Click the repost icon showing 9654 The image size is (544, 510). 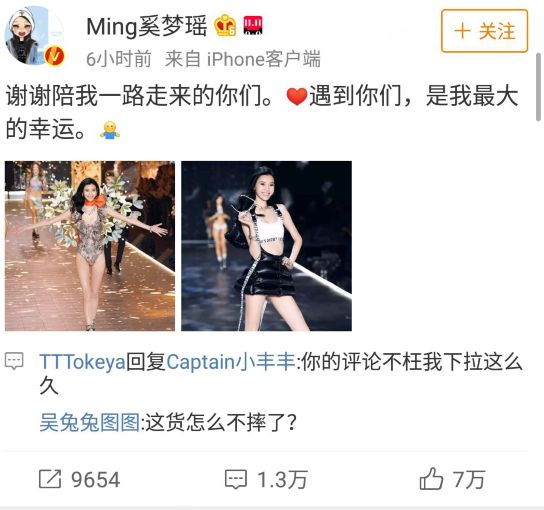point(50,479)
